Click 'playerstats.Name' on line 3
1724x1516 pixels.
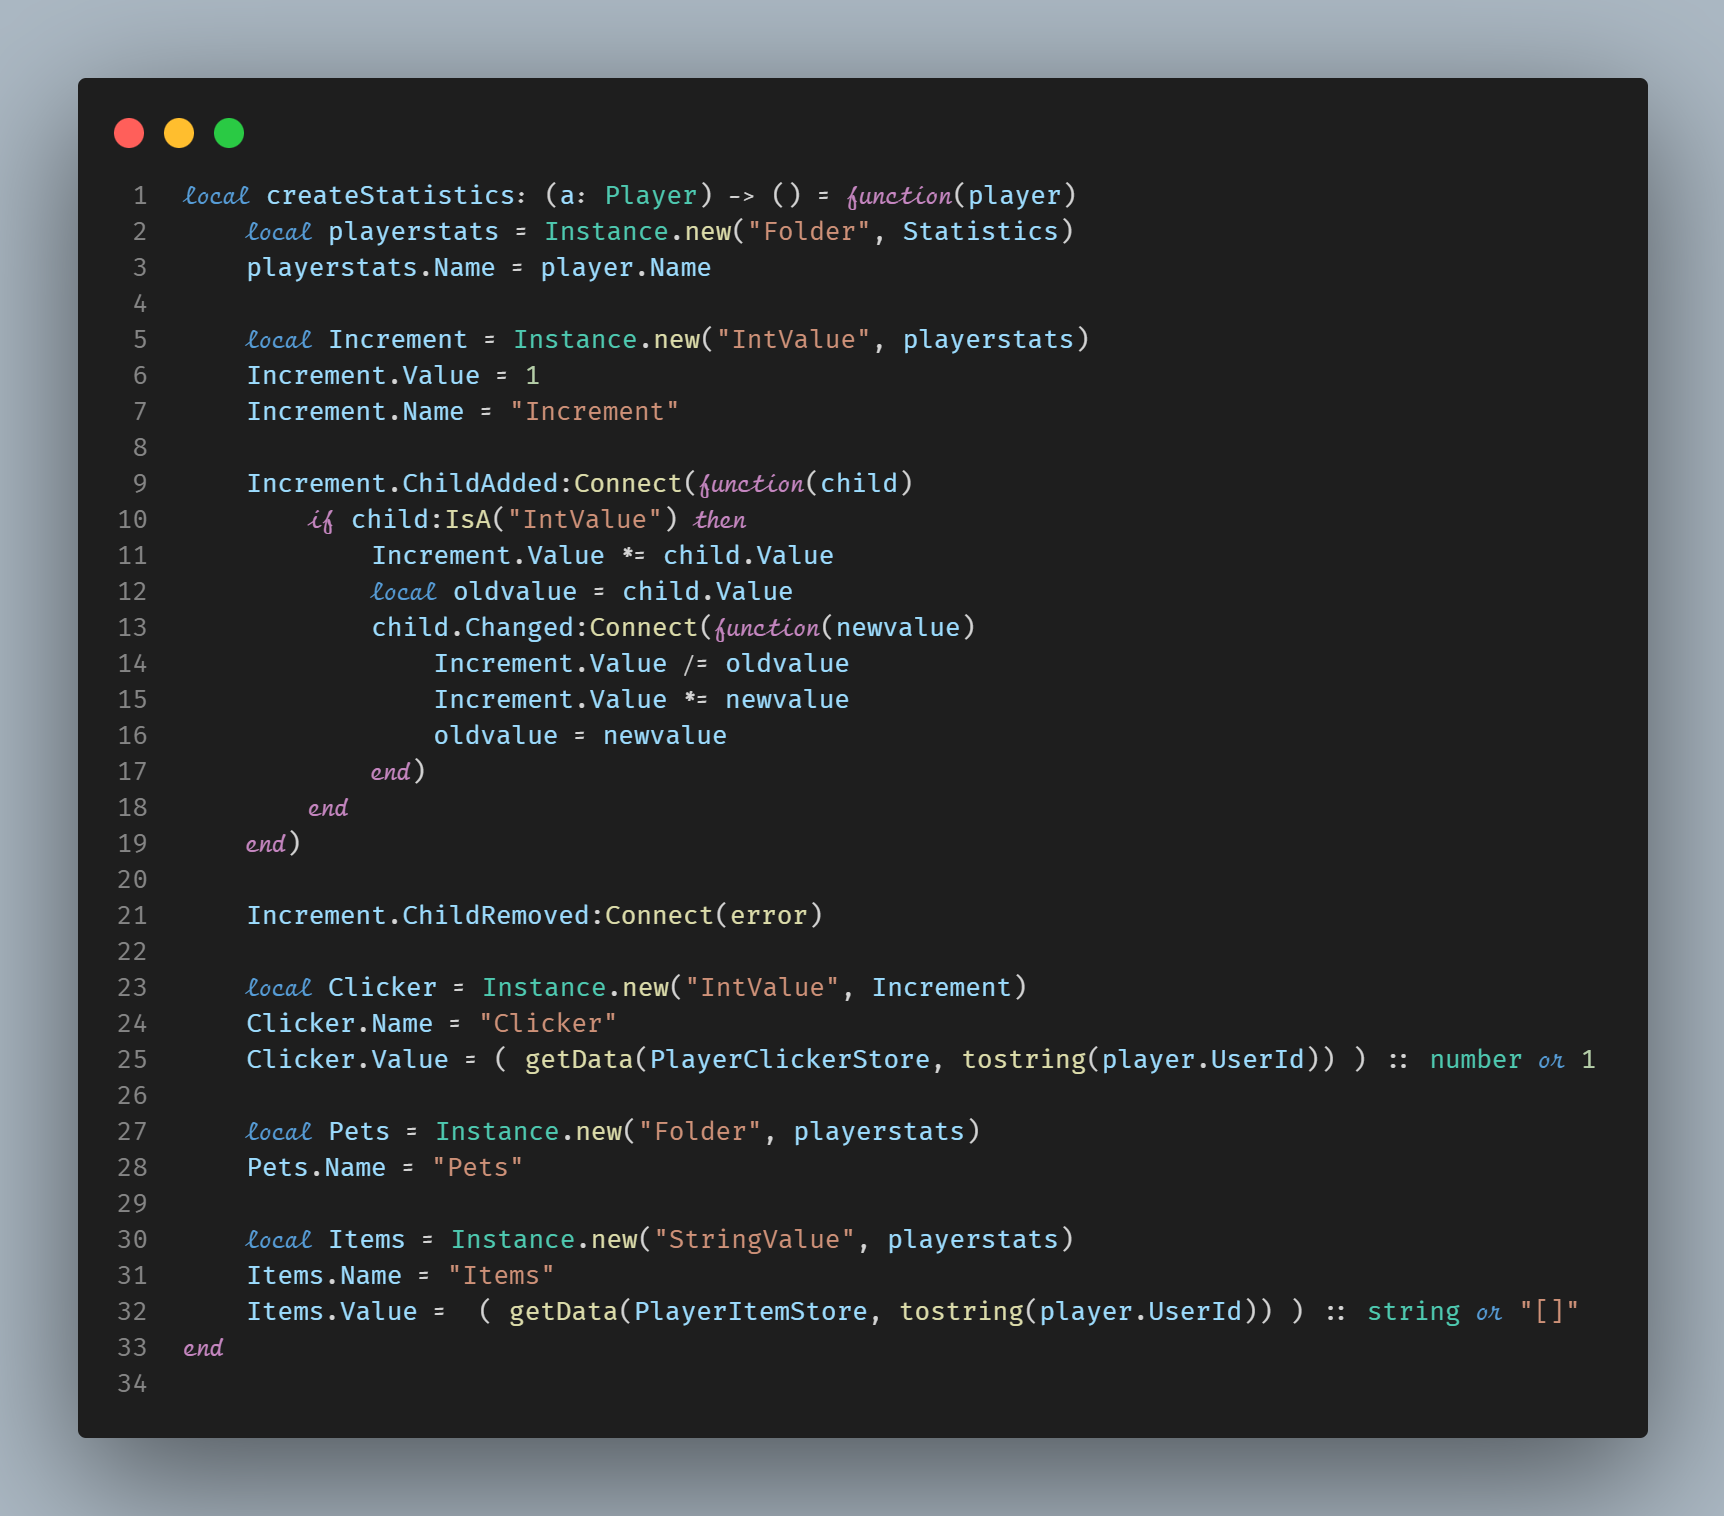pyautogui.click(x=371, y=267)
